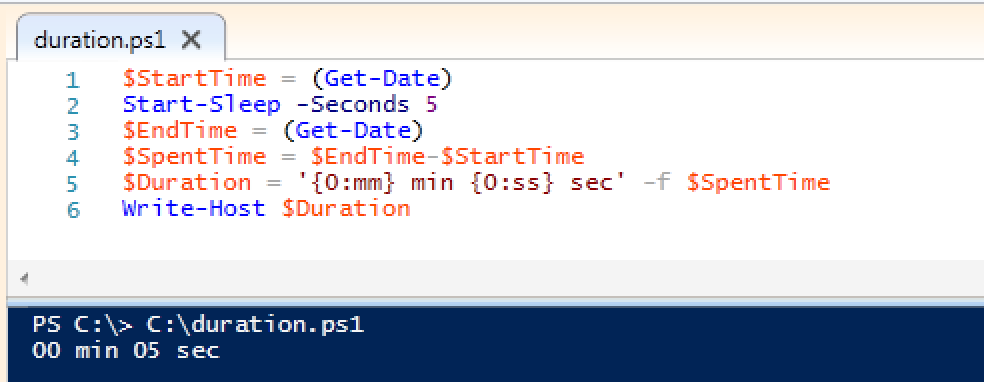Click line number 4 in the gutter

[x=73, y=157]
